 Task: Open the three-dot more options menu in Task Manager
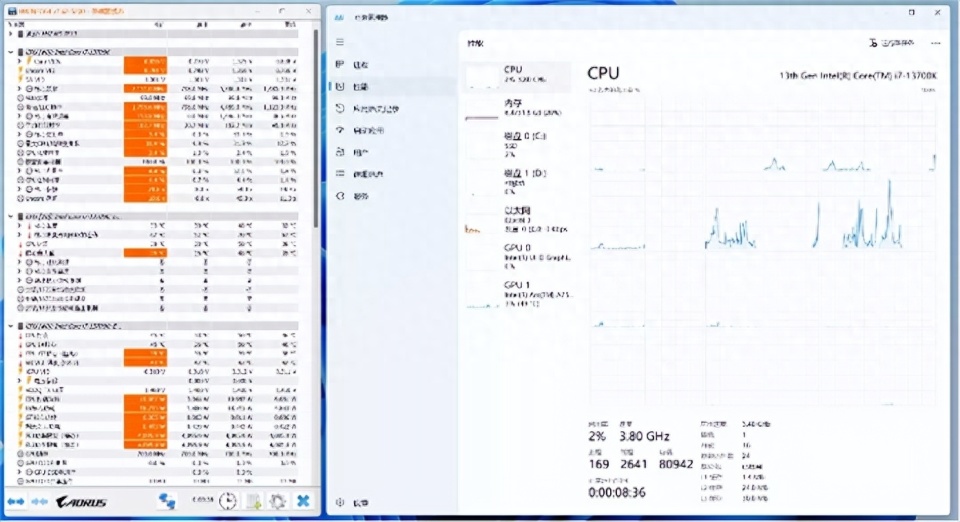936,43
